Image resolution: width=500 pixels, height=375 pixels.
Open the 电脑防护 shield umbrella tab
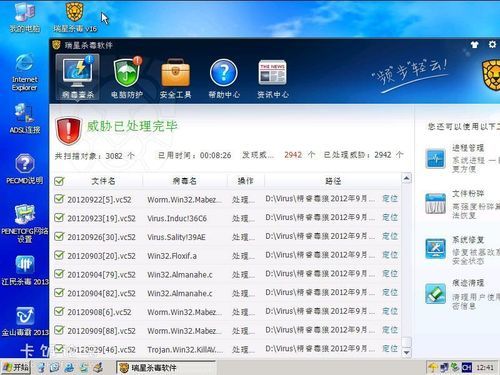point(127,79)
